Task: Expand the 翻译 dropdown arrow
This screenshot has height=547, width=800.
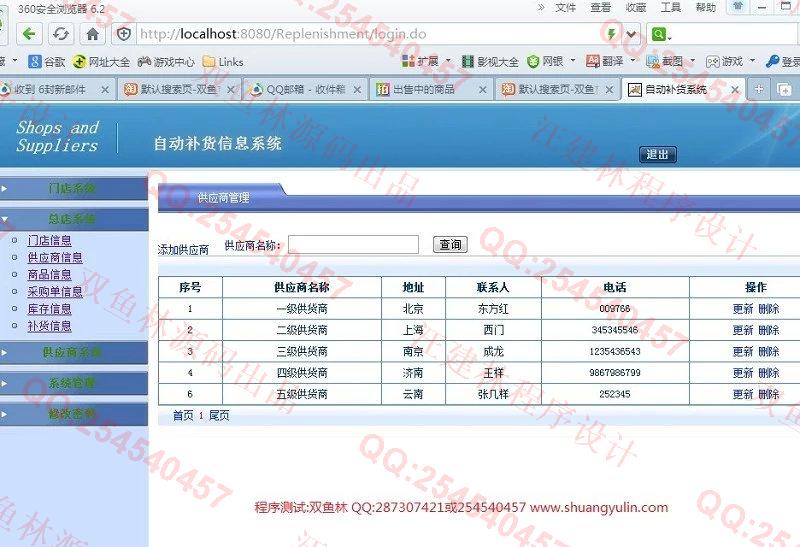Action: pyautogui.click(x=633, y=61)
